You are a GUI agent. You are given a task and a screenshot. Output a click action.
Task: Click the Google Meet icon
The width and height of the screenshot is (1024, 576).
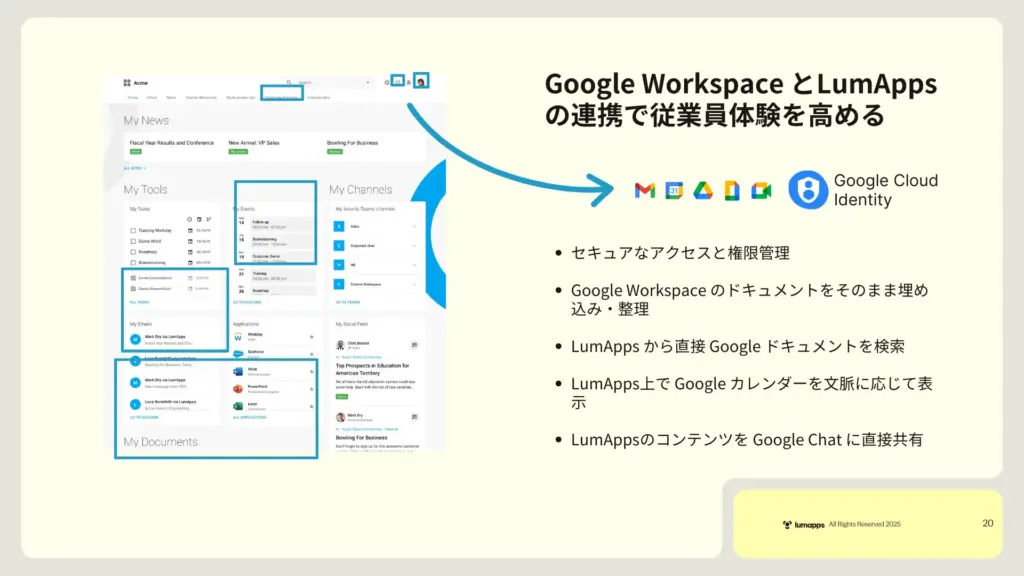click(762, 191)
